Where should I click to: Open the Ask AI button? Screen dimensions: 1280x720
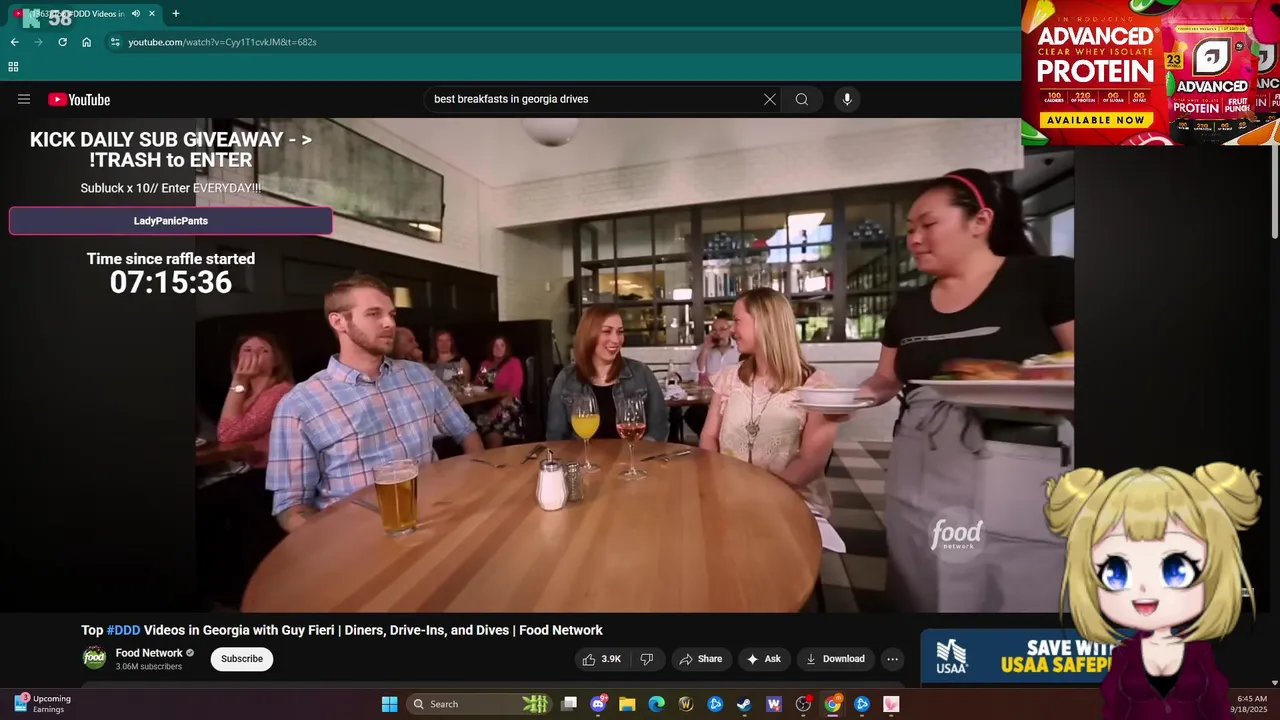tap(763, 659)
